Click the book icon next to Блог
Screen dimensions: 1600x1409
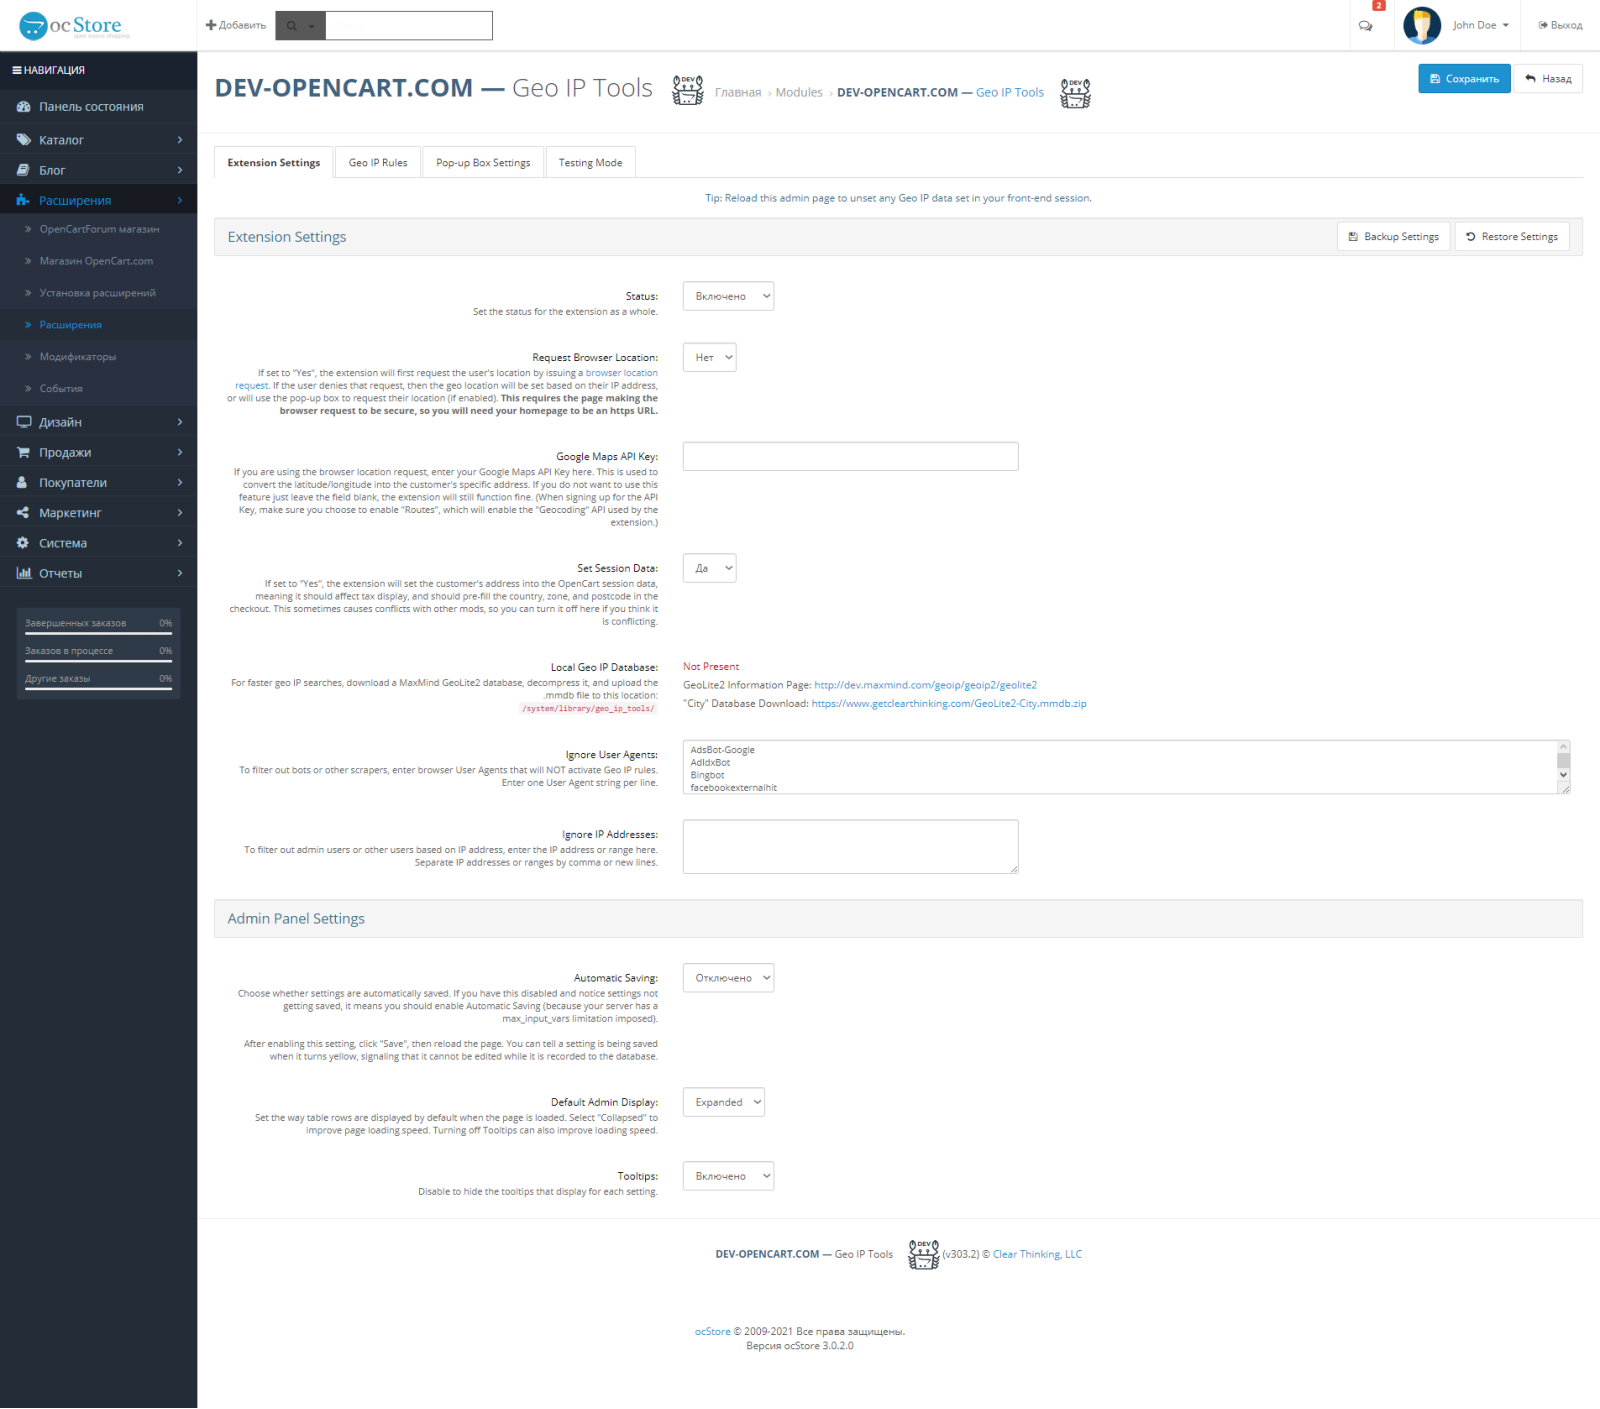point(24,170)
